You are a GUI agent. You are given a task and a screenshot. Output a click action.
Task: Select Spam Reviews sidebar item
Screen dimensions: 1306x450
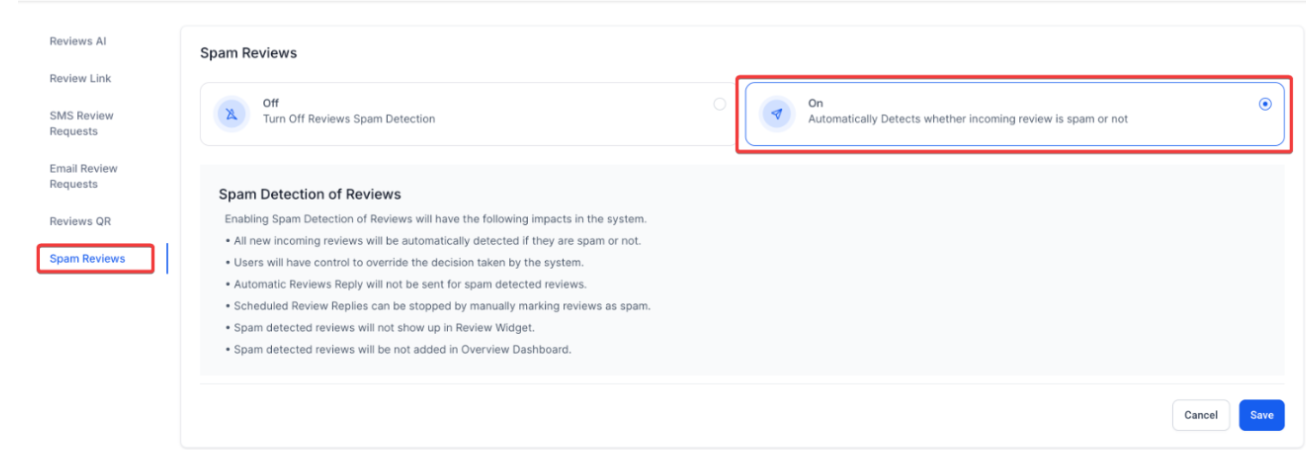point(88,259)
